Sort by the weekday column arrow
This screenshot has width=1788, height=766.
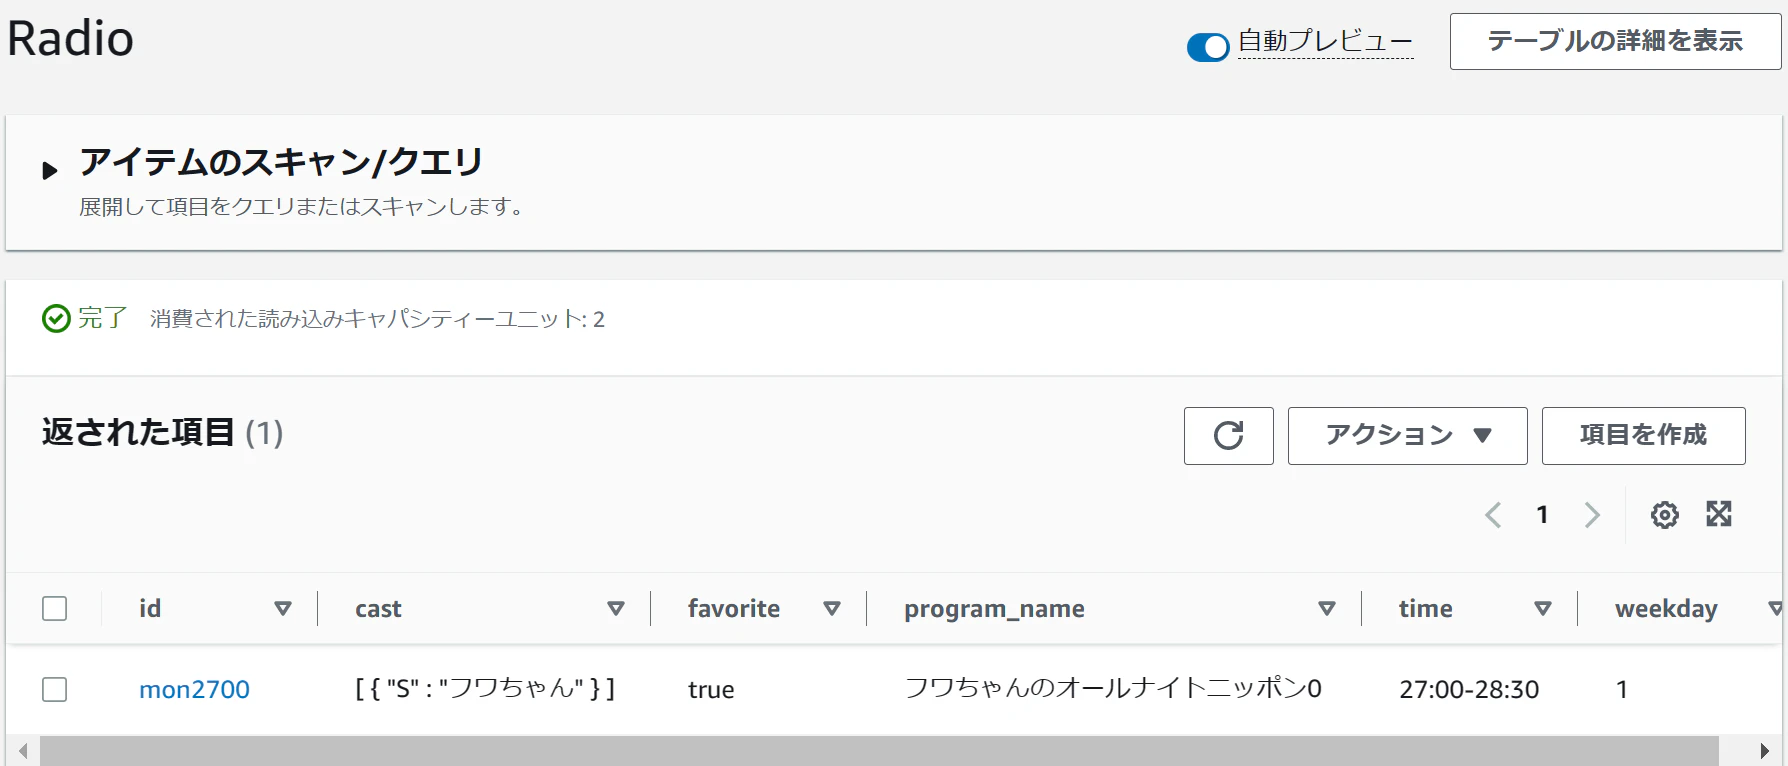[1775, 609]
